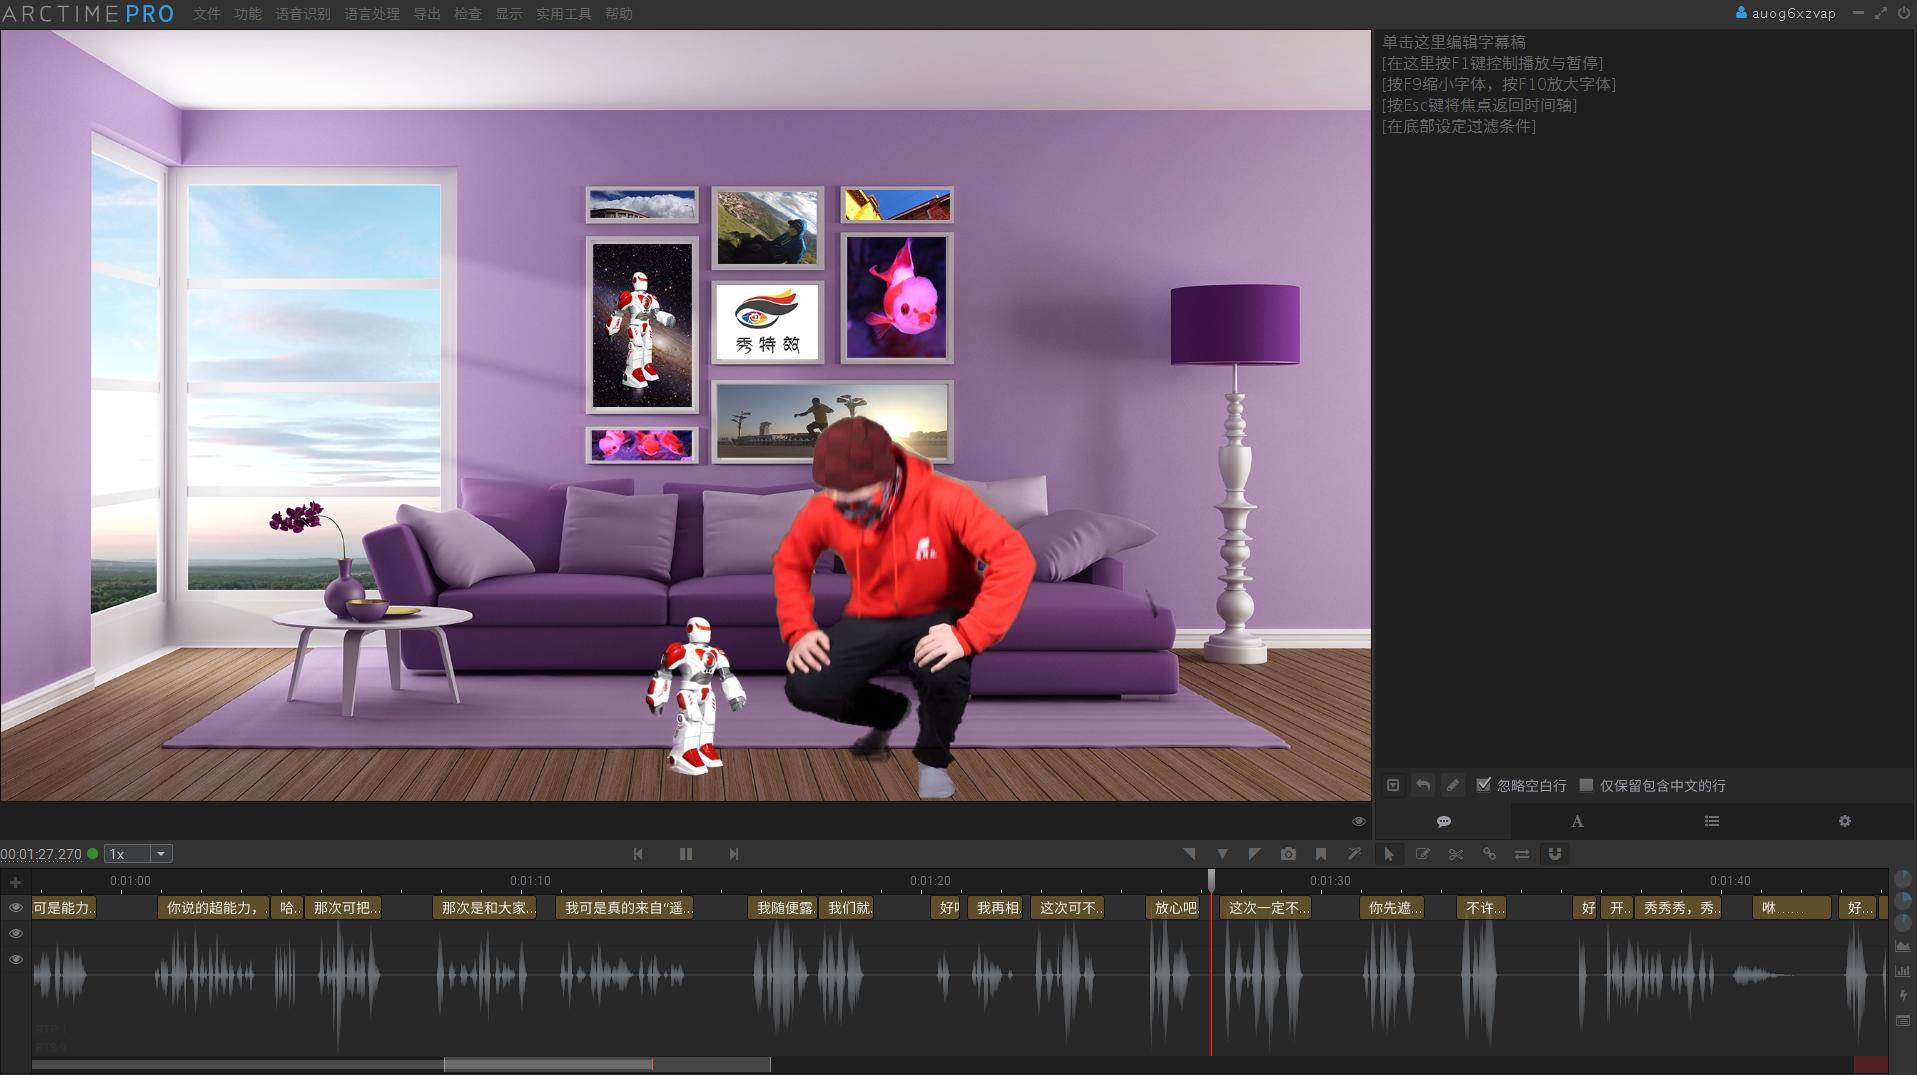Viewport: 1917px width, 1075px height.
Task: Open the 语音识别 menu
Action: [x=303, y=14]
